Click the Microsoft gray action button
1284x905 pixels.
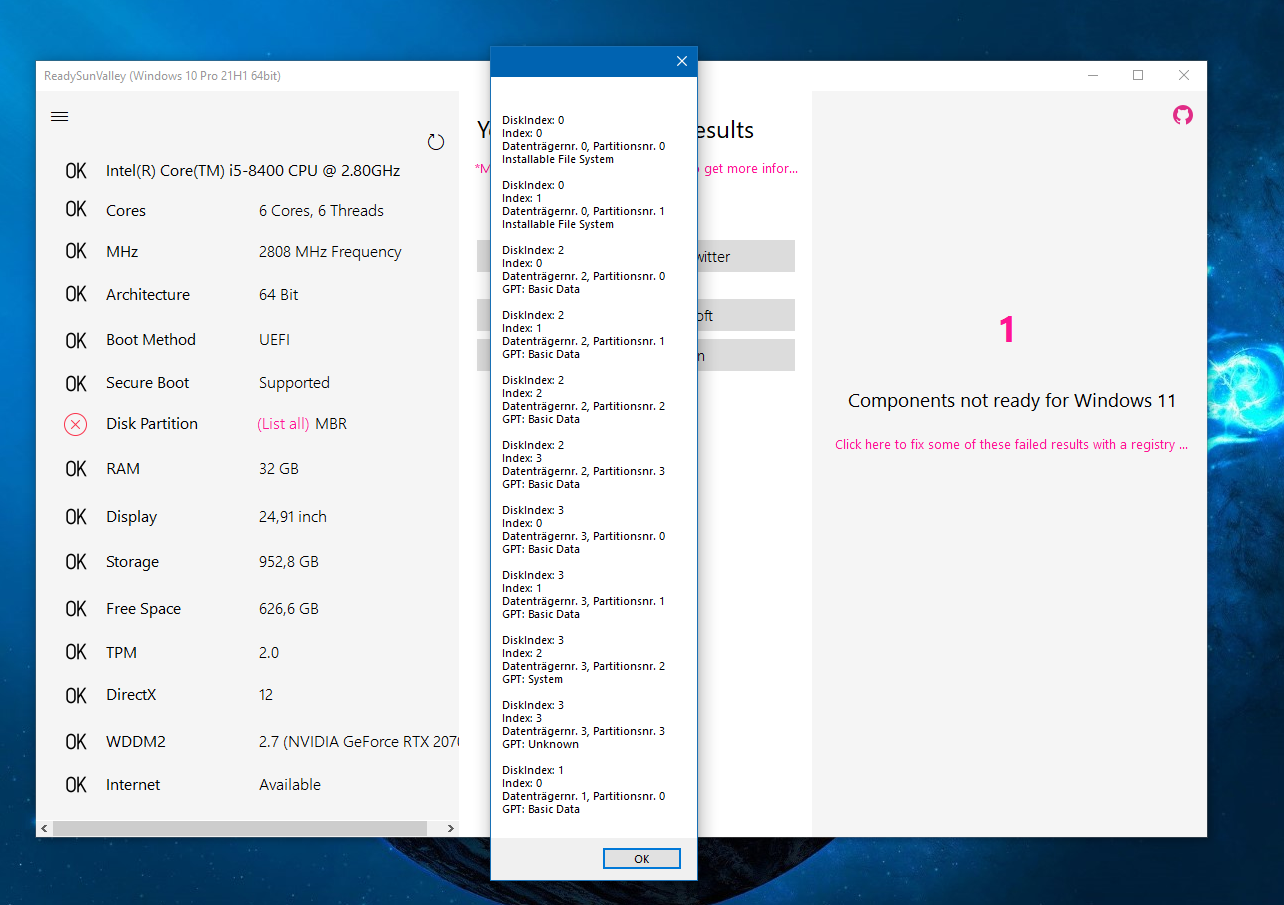[745, 315]
